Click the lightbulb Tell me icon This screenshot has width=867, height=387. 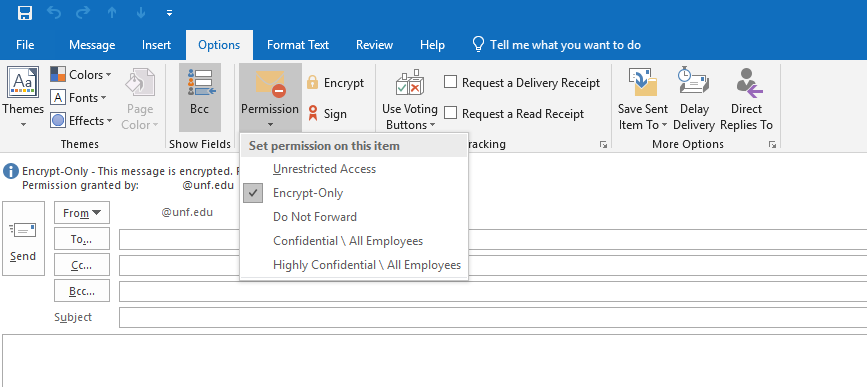[478, 45]
